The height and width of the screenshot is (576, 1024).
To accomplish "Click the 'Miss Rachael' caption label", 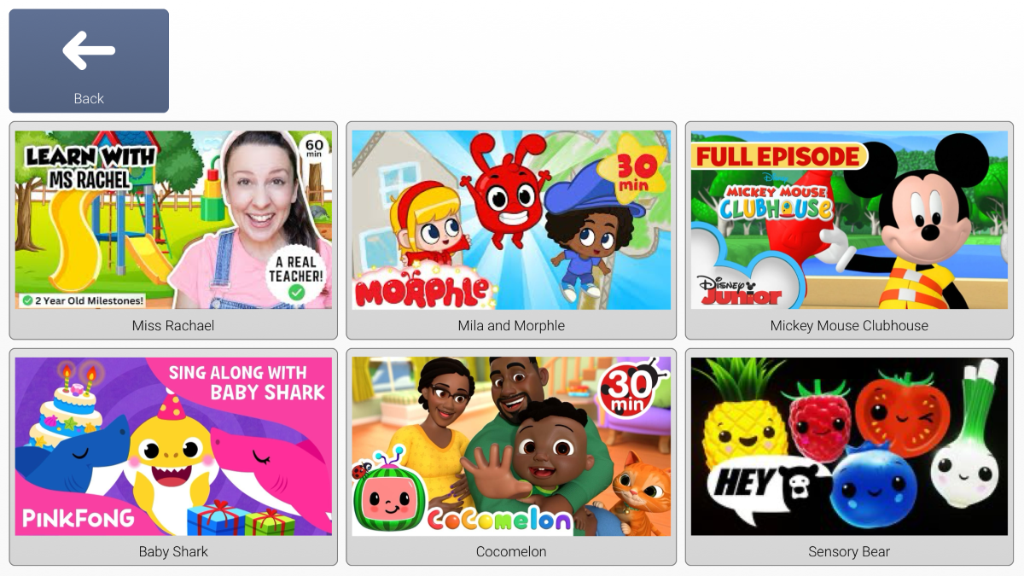I will (x=173, y=325).
